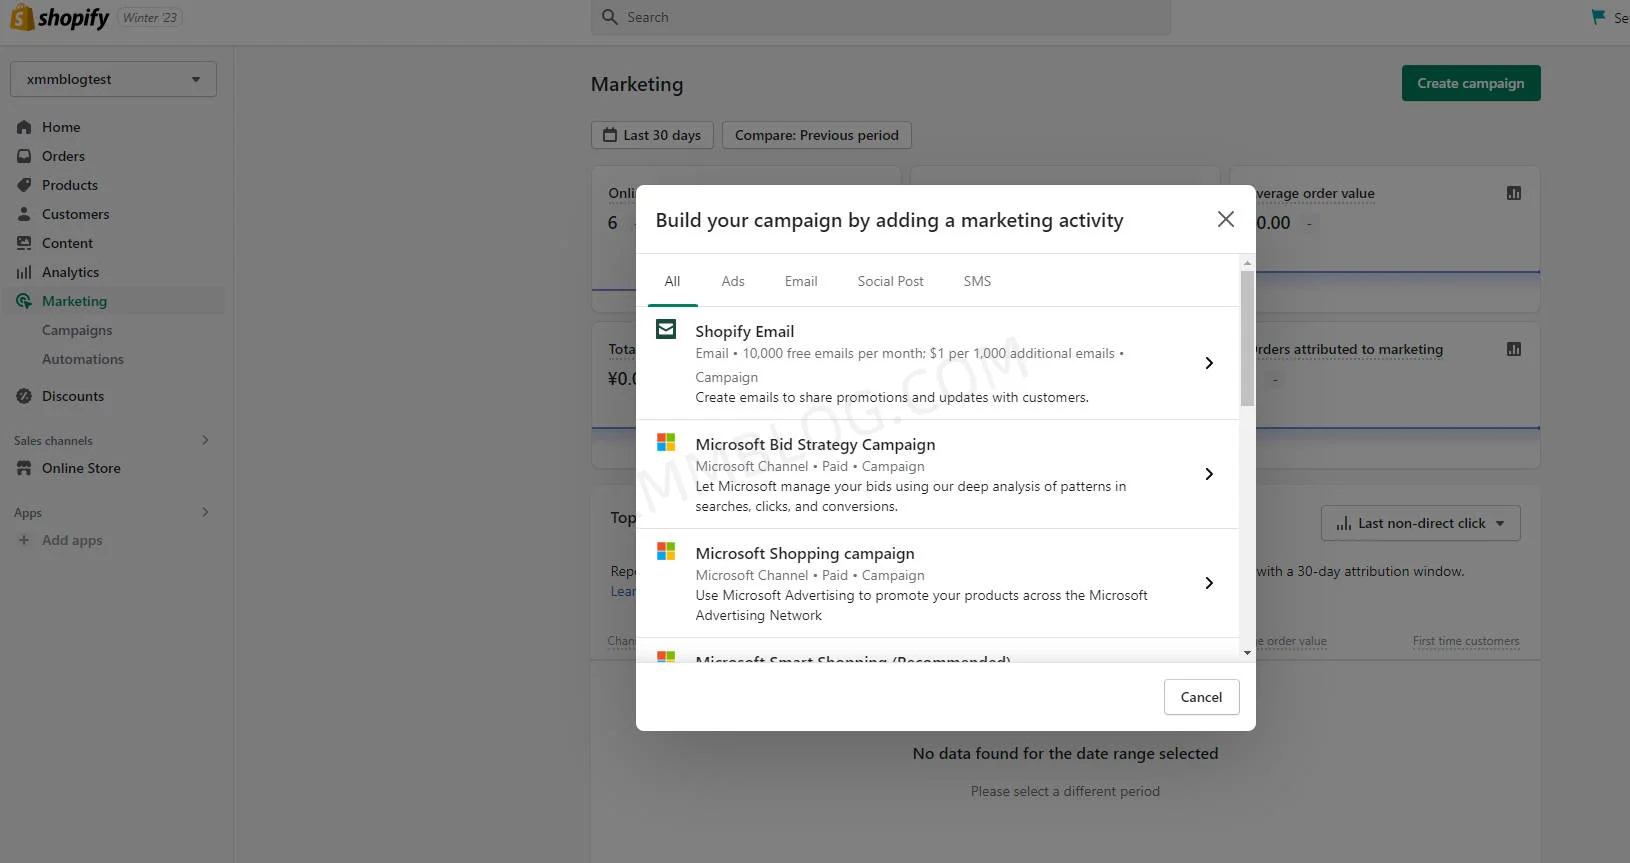This screenshot has height=863, width=1630.
Task: Switch to the Ads tab
Action: tap(732, 281)
